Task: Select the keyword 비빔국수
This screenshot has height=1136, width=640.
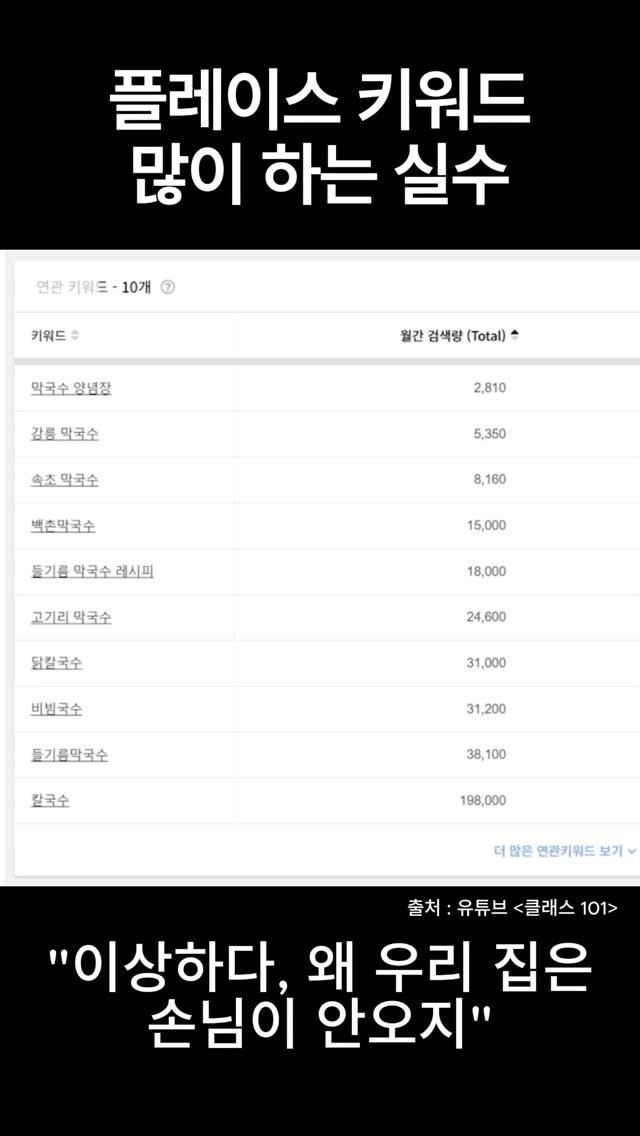Action: tap(54, 709)
